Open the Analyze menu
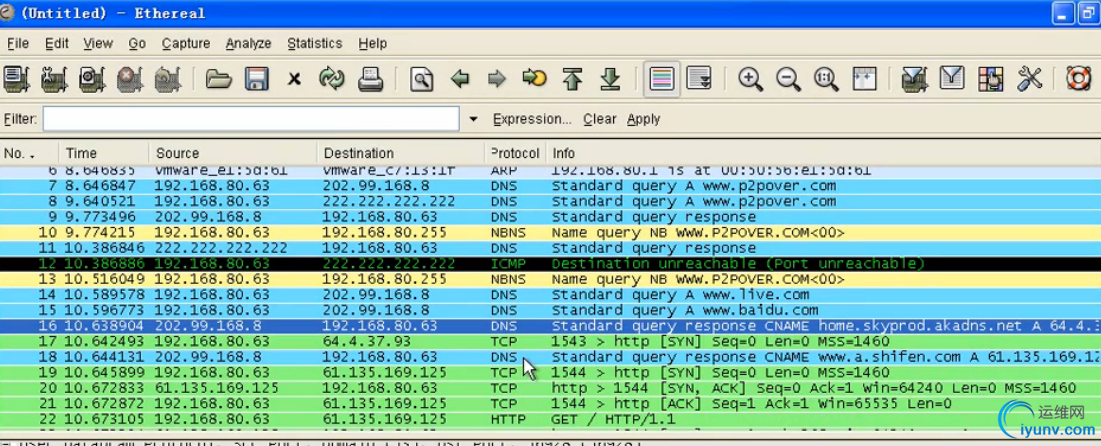The width and height of the screenshot is (1101, 446). click(249, 44)
